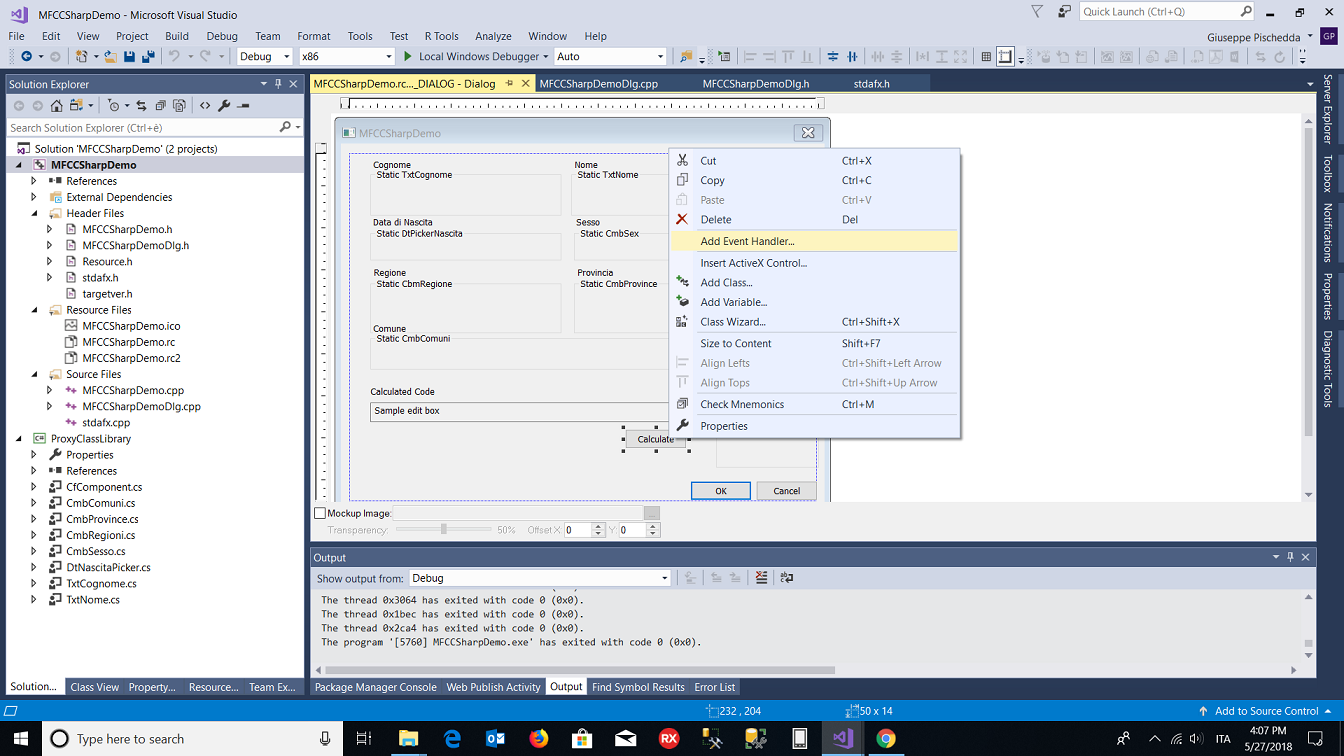Viewport: 1344px width, 756px height.
Task: Switch to MFCCSharpDemoDlg.cpp editor tab
Action: (598, 84)
